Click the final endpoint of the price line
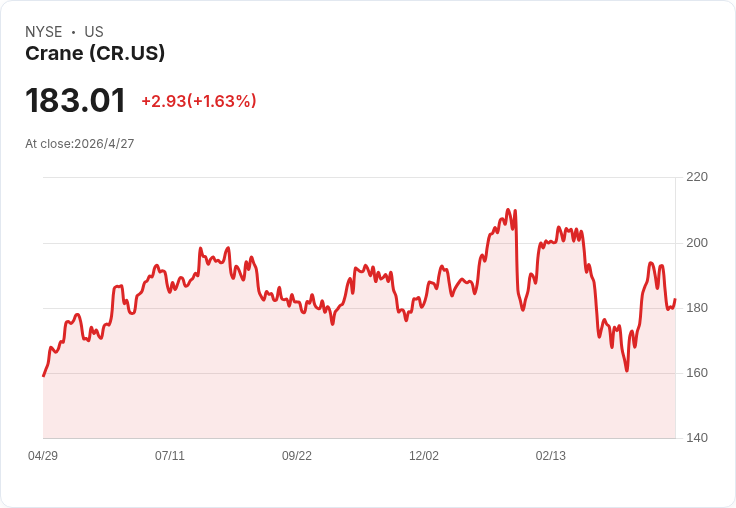Screen dimensions: 736x508 675,299
